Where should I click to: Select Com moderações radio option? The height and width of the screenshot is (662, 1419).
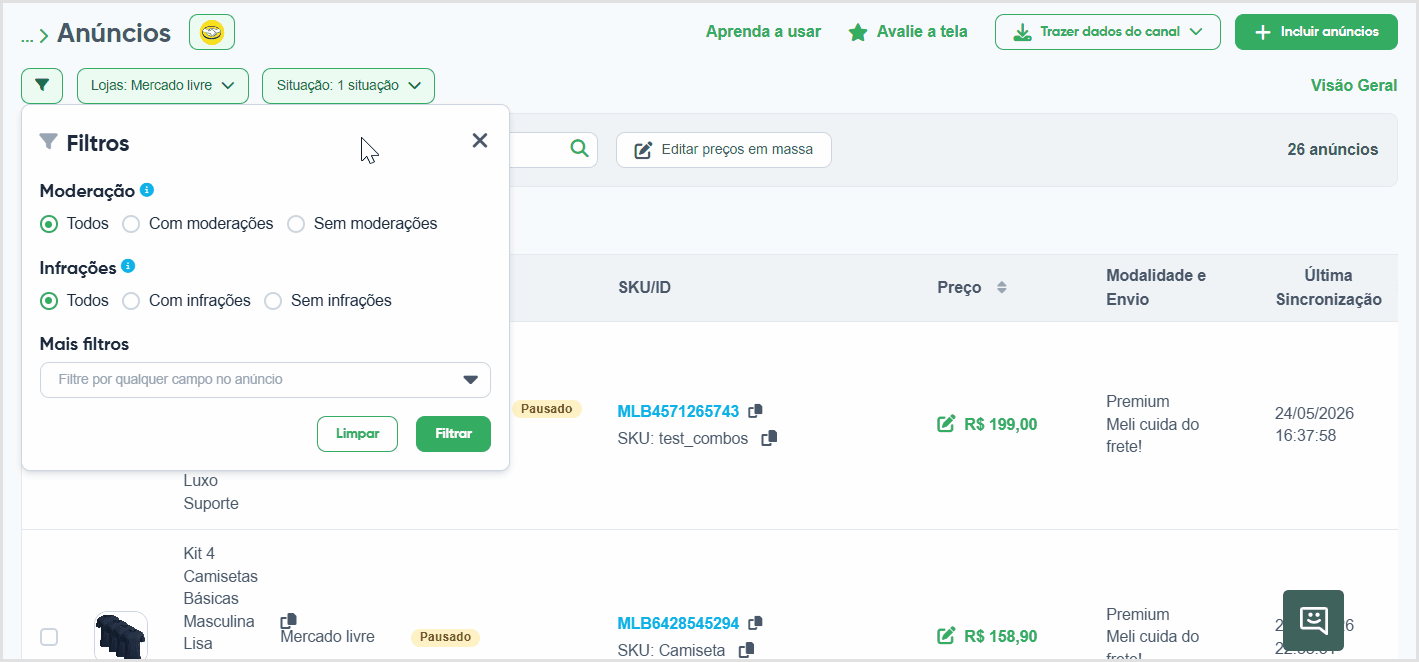click(x=131, y=224)
